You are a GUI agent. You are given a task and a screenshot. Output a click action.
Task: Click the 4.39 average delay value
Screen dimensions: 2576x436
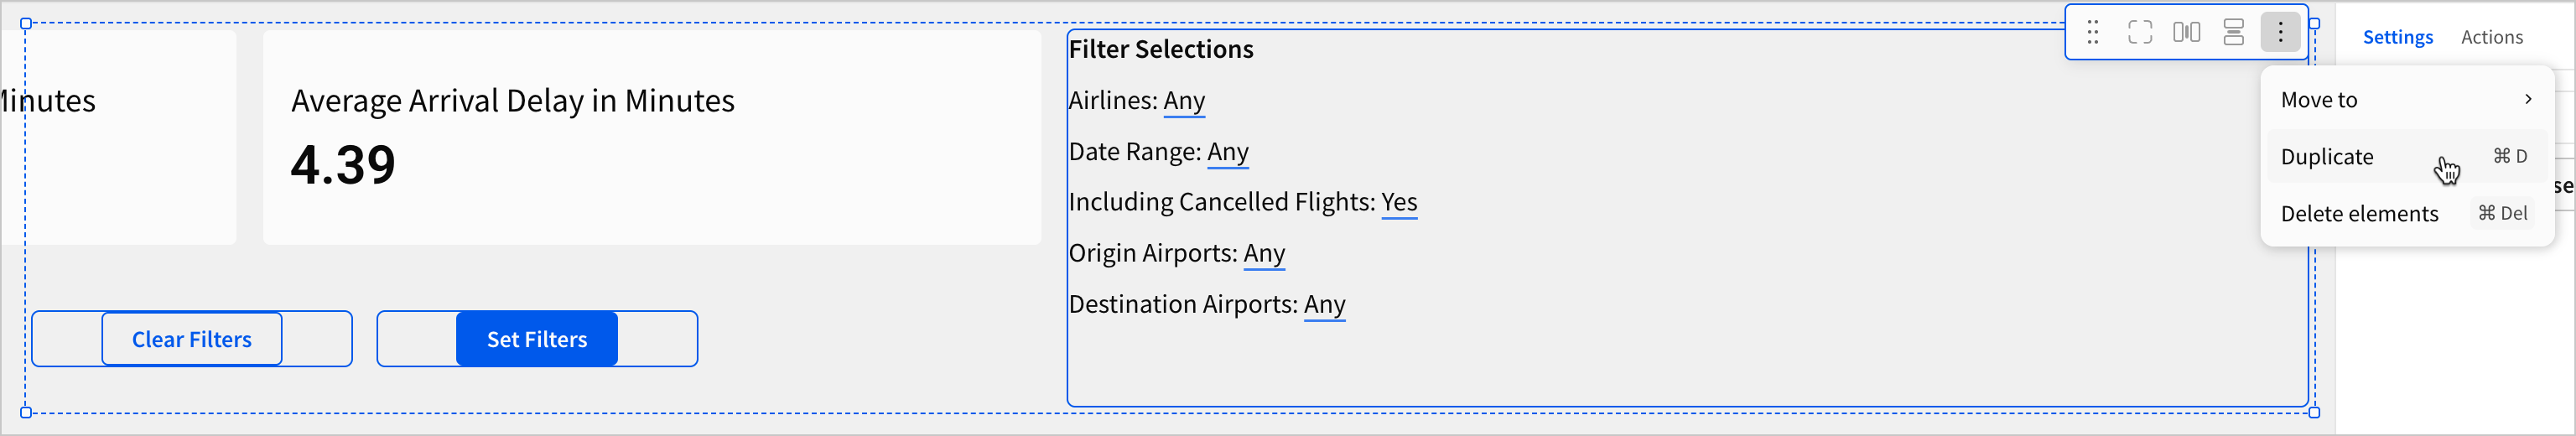pyautogui.click(x=343, y=165)
